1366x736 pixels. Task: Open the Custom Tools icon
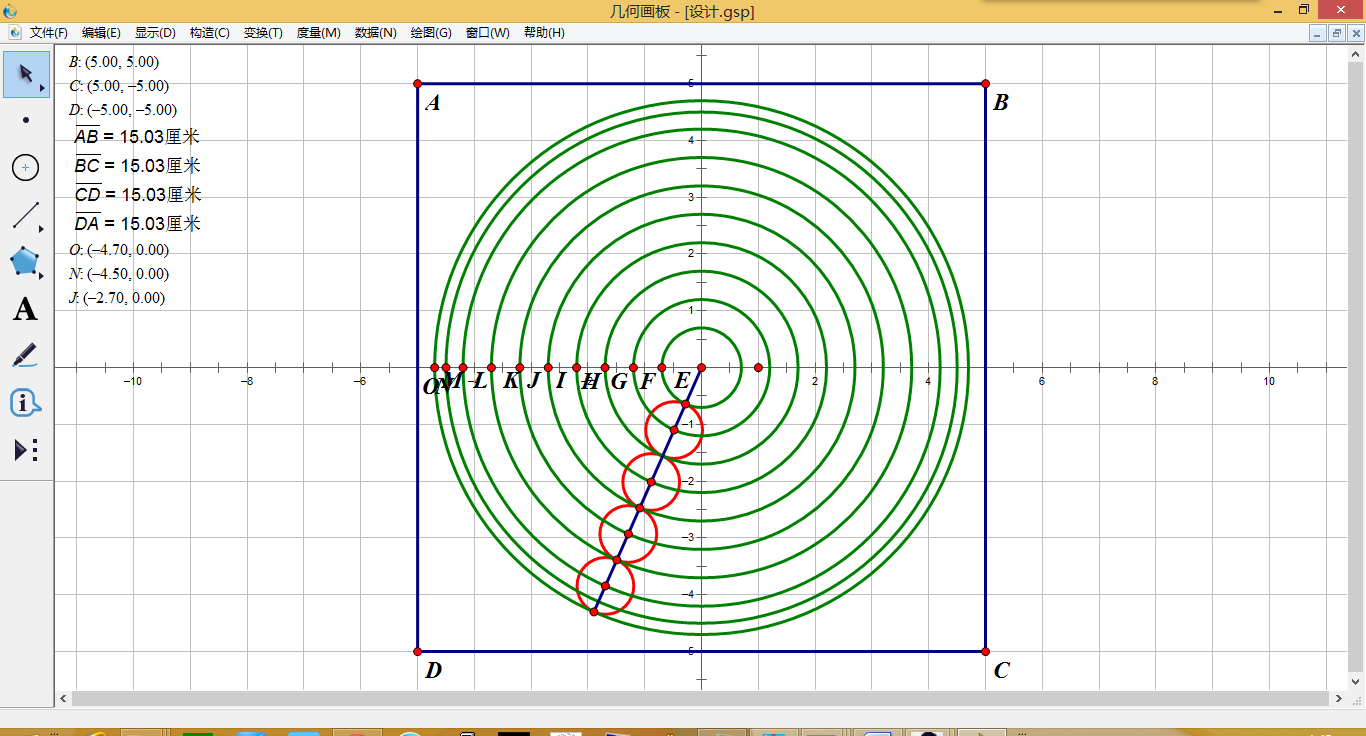[26, 450]
